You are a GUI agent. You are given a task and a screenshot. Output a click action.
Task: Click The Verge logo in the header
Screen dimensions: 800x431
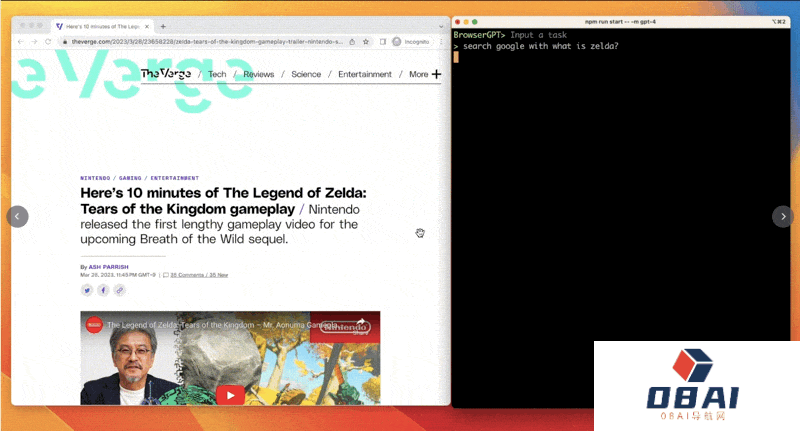(x=166, y=74)
